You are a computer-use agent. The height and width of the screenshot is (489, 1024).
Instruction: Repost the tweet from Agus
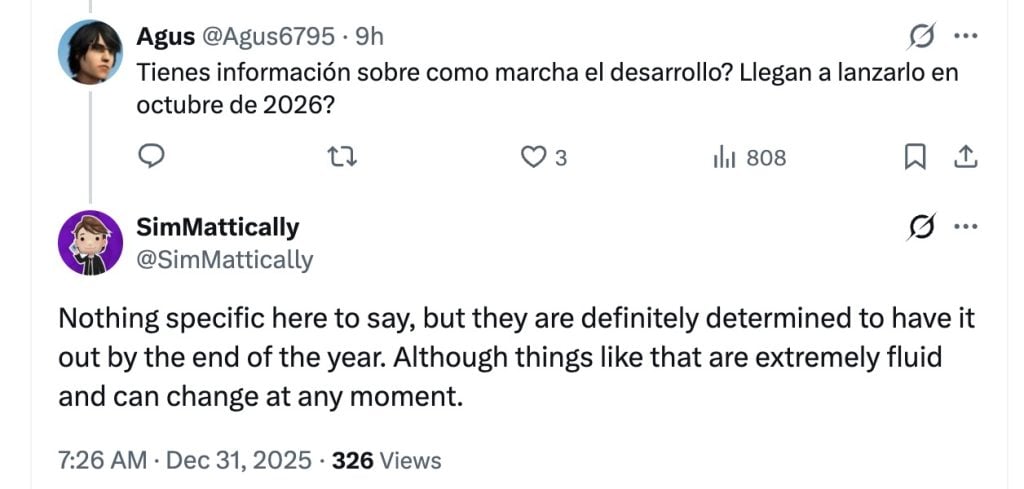(x=341, y=157)
